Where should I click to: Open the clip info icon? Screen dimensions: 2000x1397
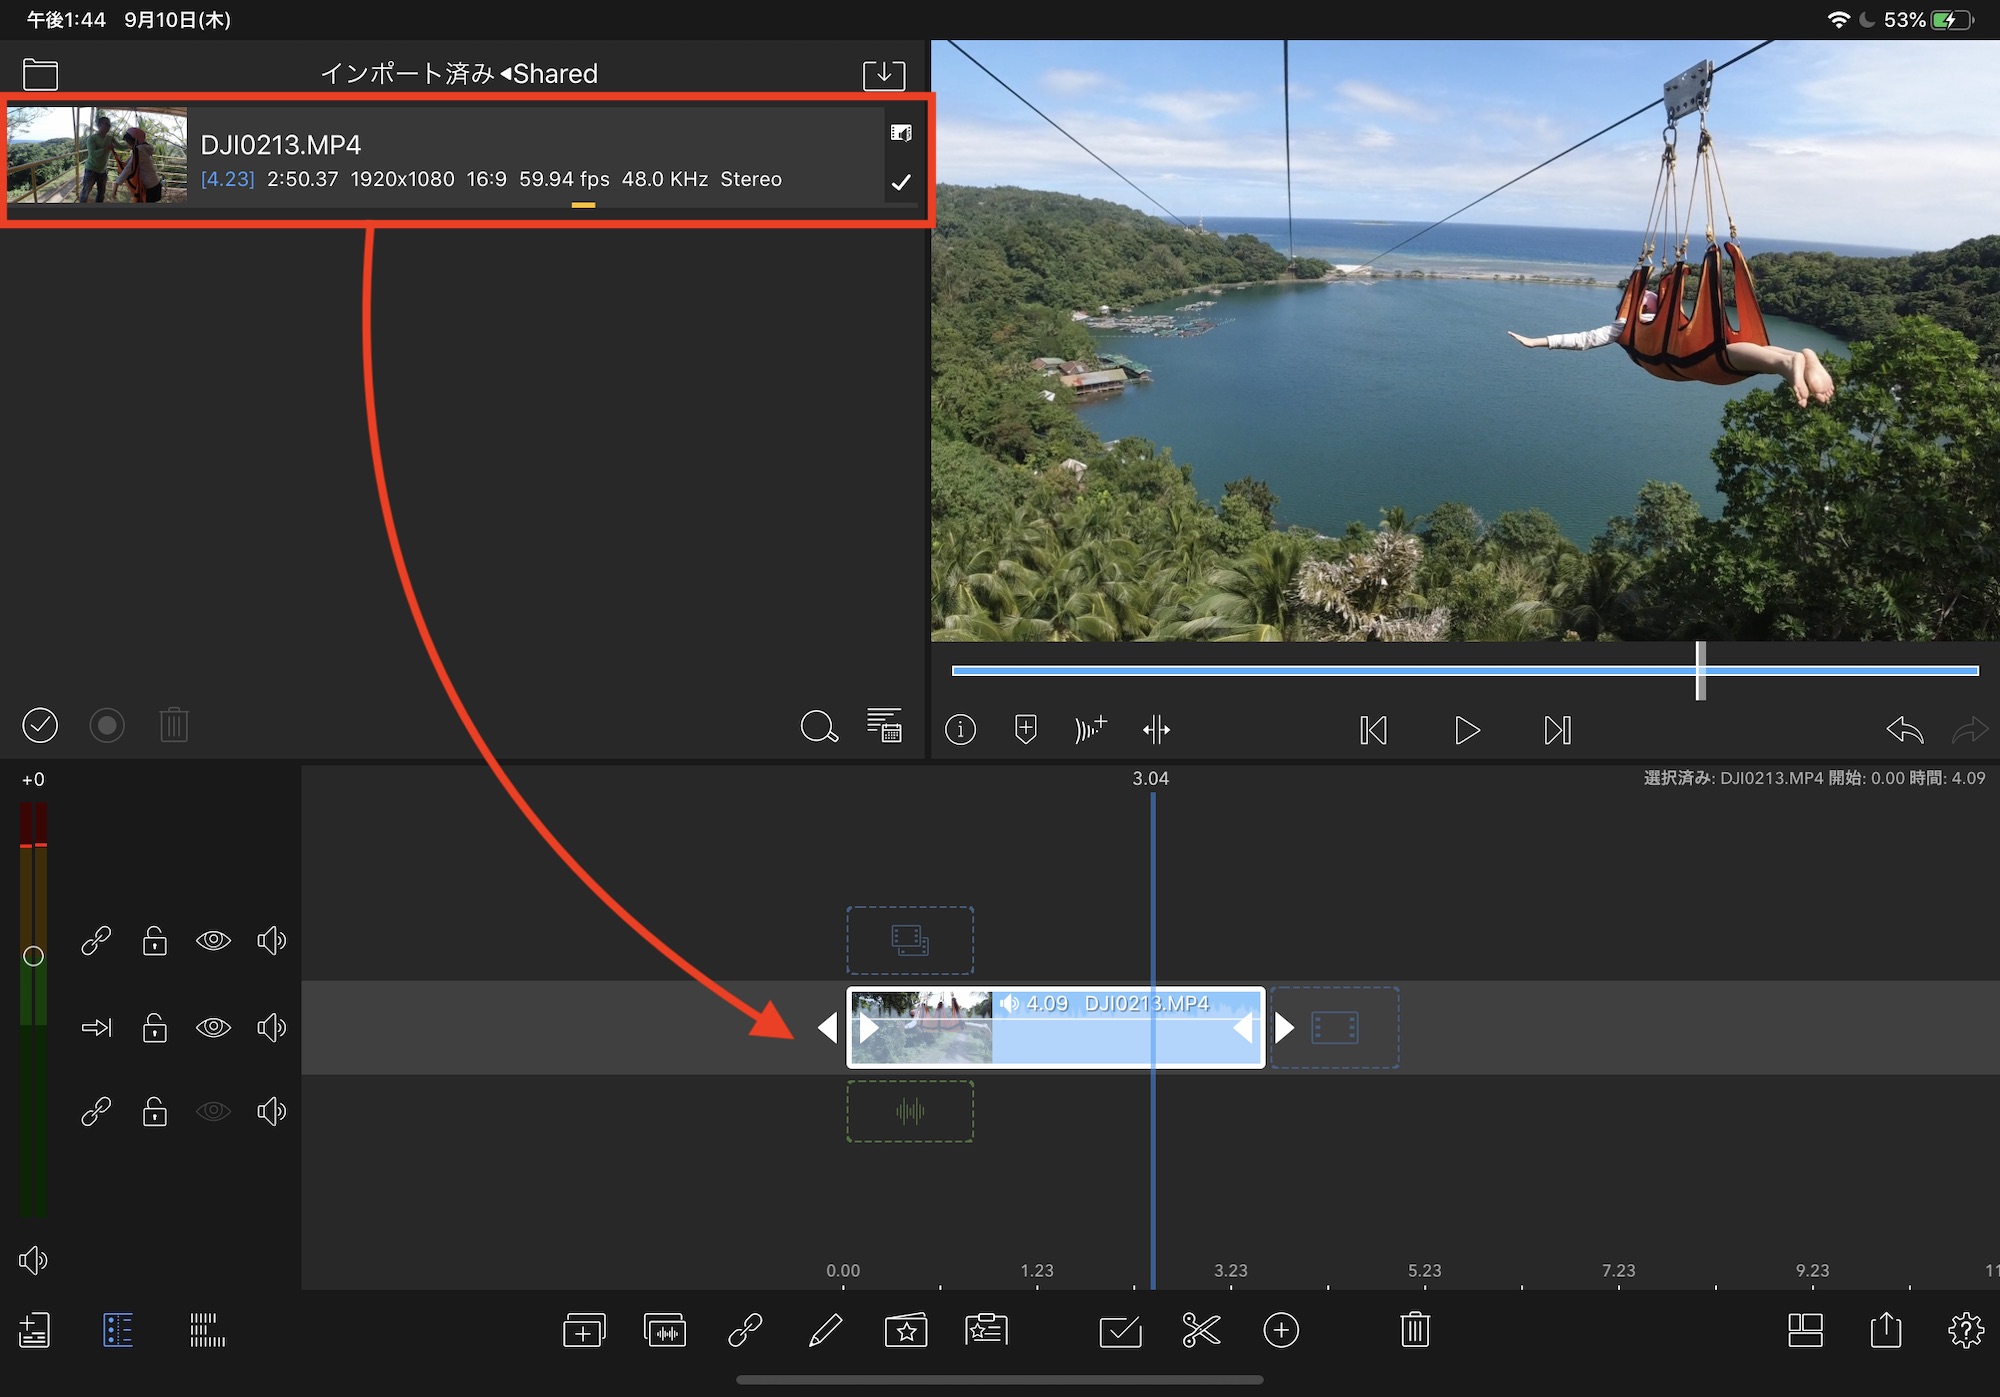[960, 729]
